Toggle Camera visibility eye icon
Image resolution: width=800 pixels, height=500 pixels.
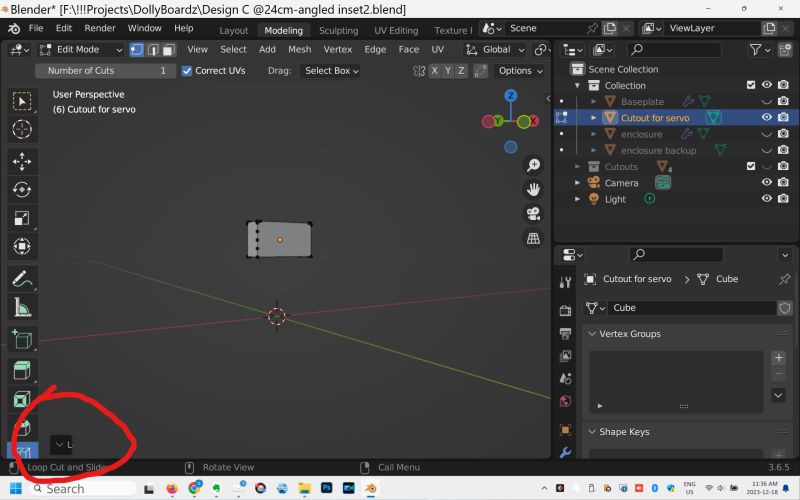[766, 182]
